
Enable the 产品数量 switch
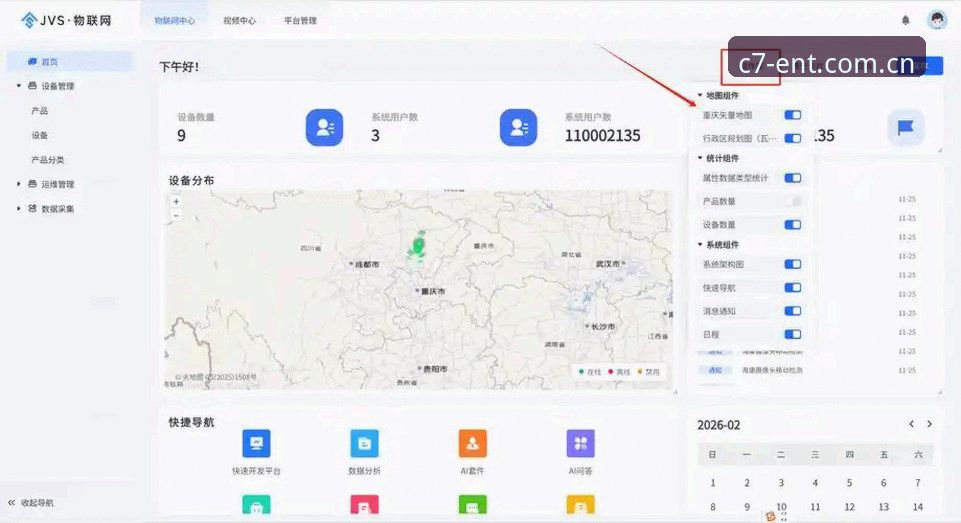[792, 201]
